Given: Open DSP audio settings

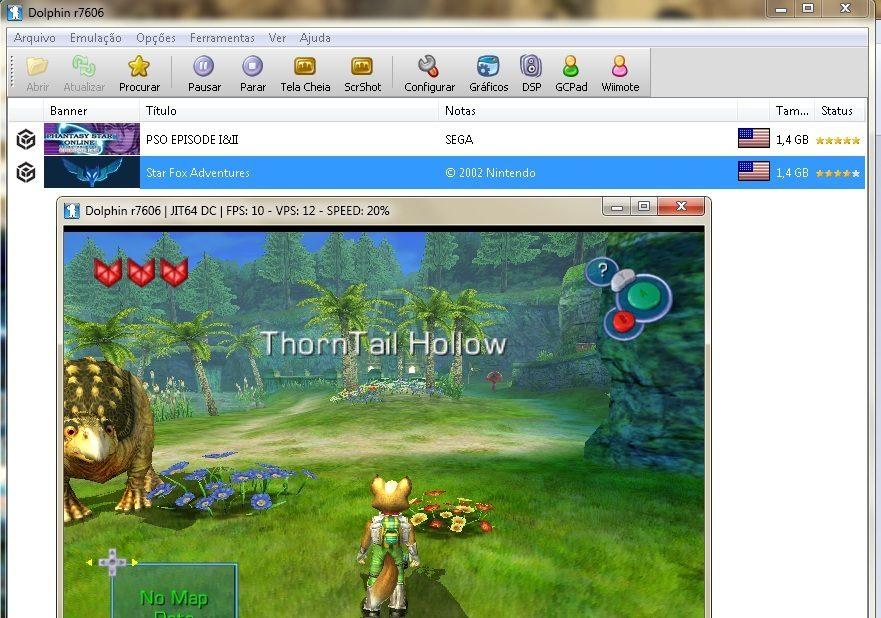Looking at the screenshot, I should pos(531,74).
